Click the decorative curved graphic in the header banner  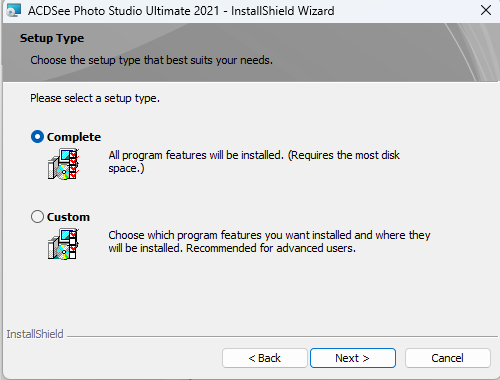click(472, 52)
